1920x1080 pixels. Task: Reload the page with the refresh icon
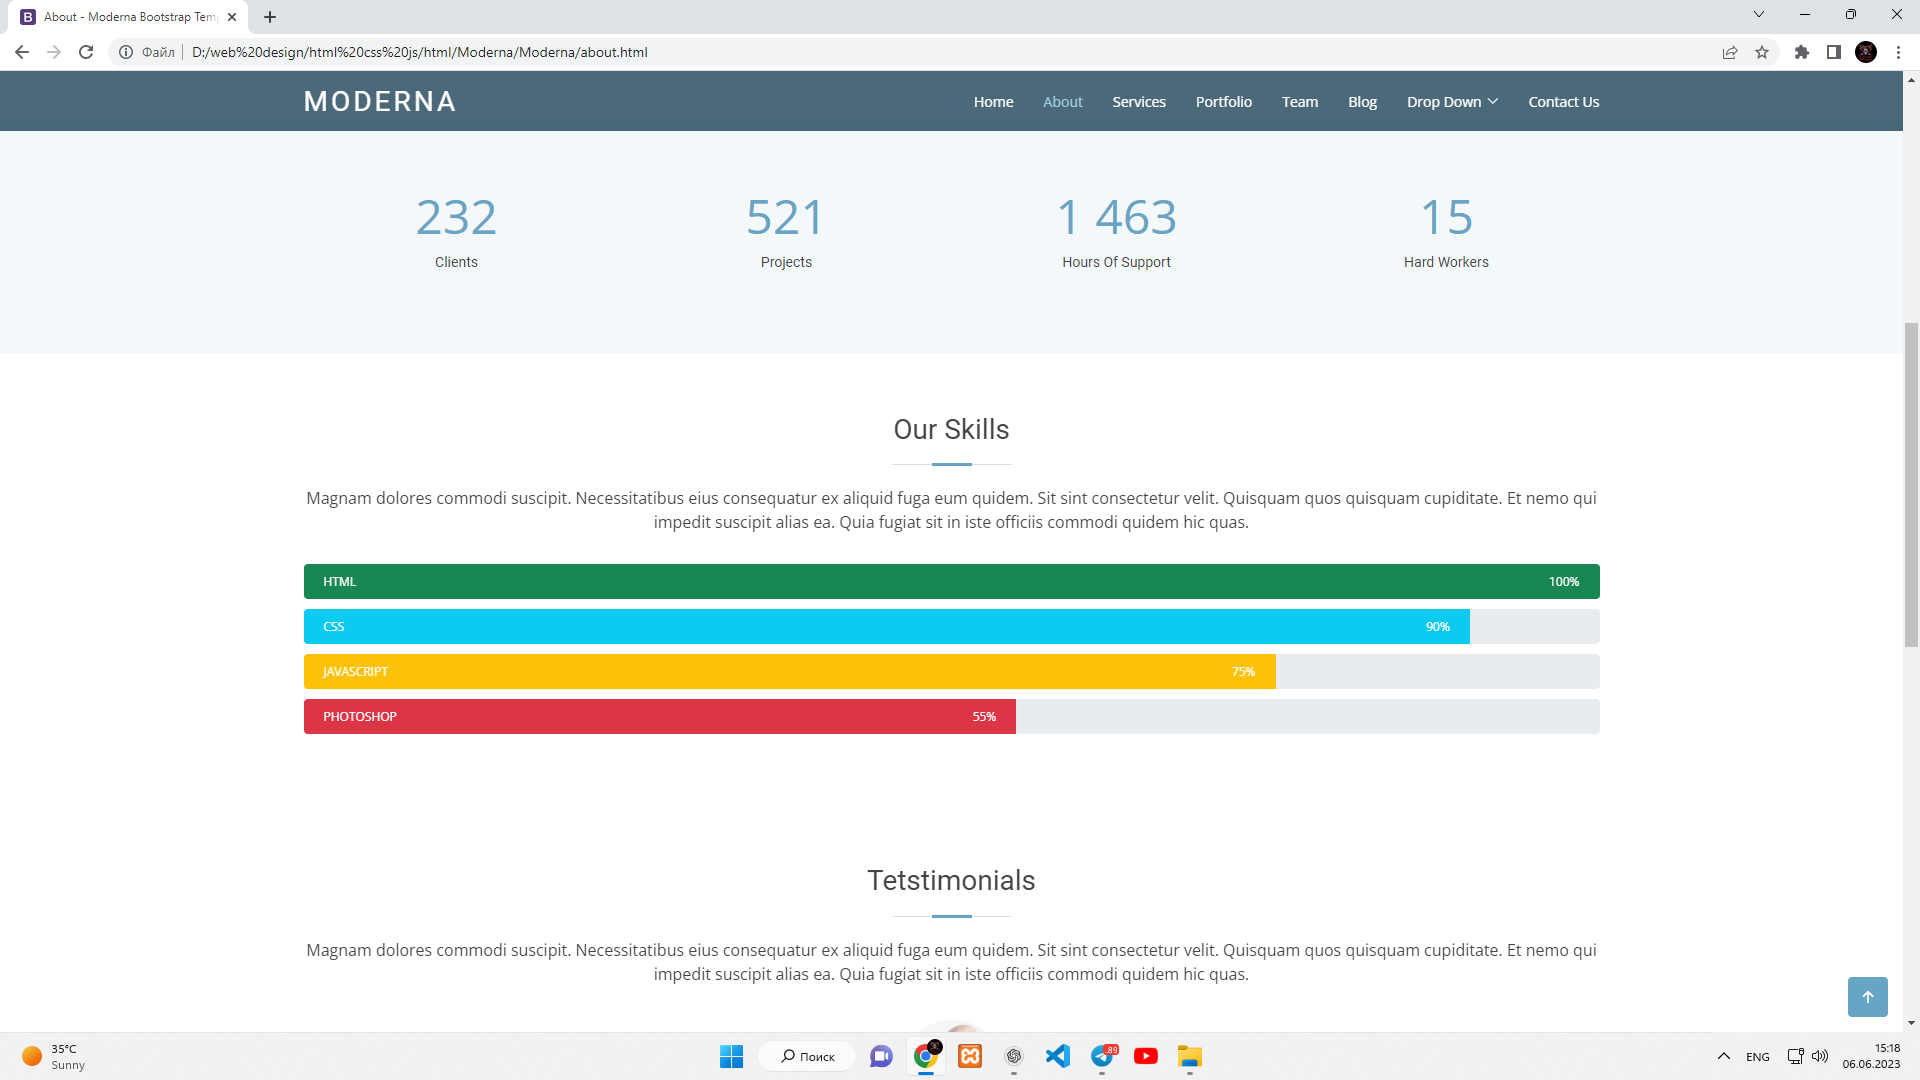click(x=86, y=52)
